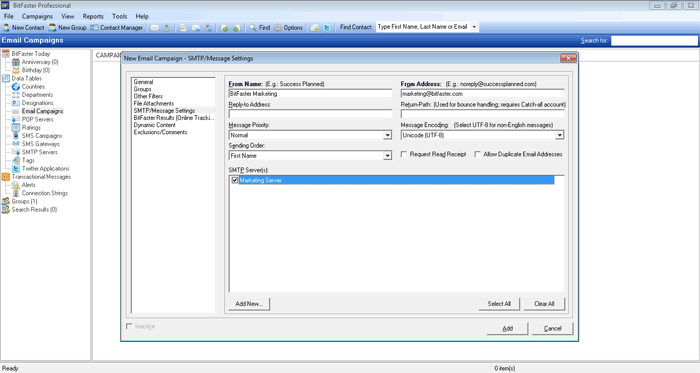This screenshot has height=373, width=700.
Task: Click the Add button in dialog
Action: [507, 328]
